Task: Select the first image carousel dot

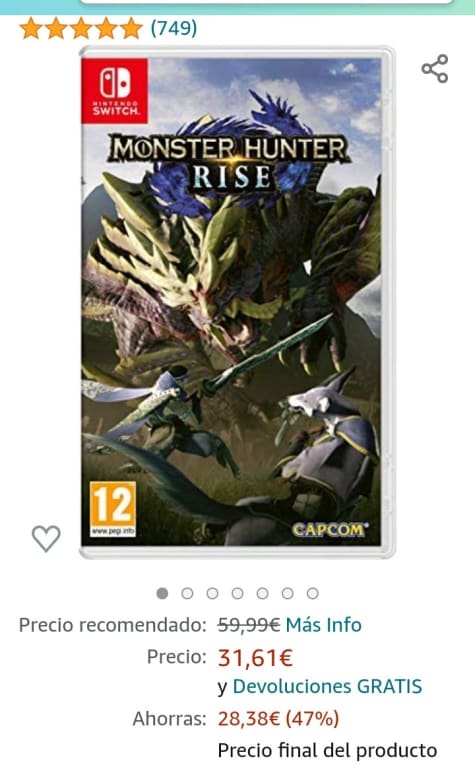Action: coord(162,593)
